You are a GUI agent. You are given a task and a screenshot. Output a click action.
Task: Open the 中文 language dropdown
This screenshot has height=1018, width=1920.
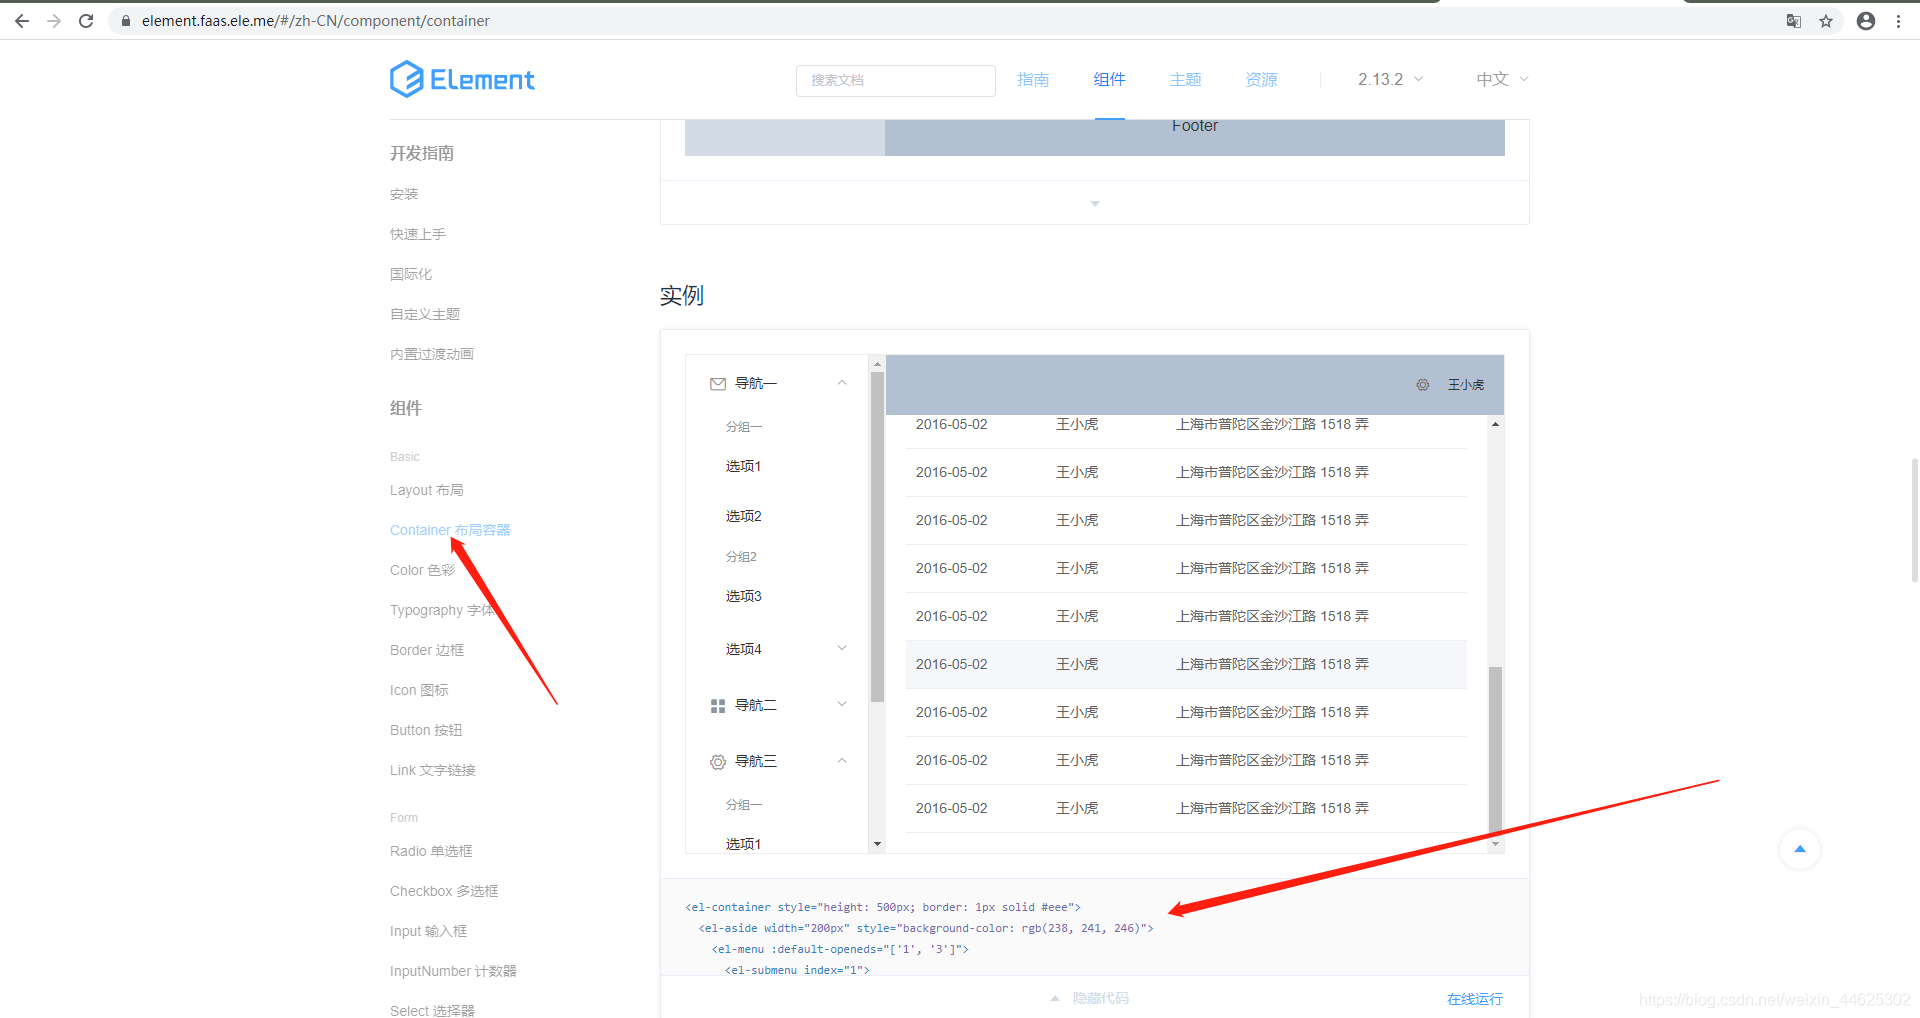tap(1502, 79)
